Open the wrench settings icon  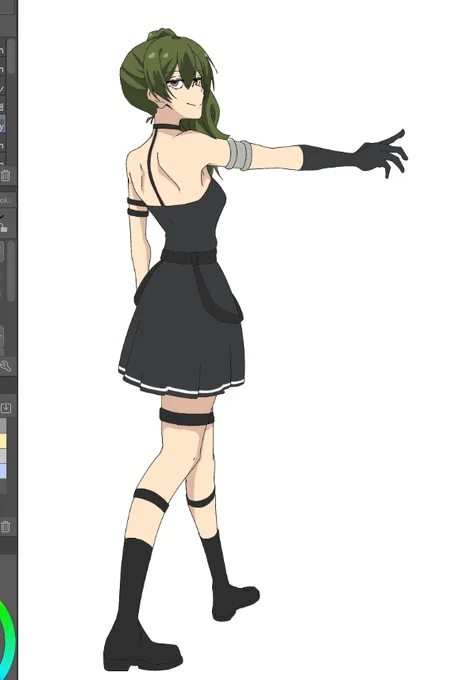pyautogui.click(x=5, y=366)
